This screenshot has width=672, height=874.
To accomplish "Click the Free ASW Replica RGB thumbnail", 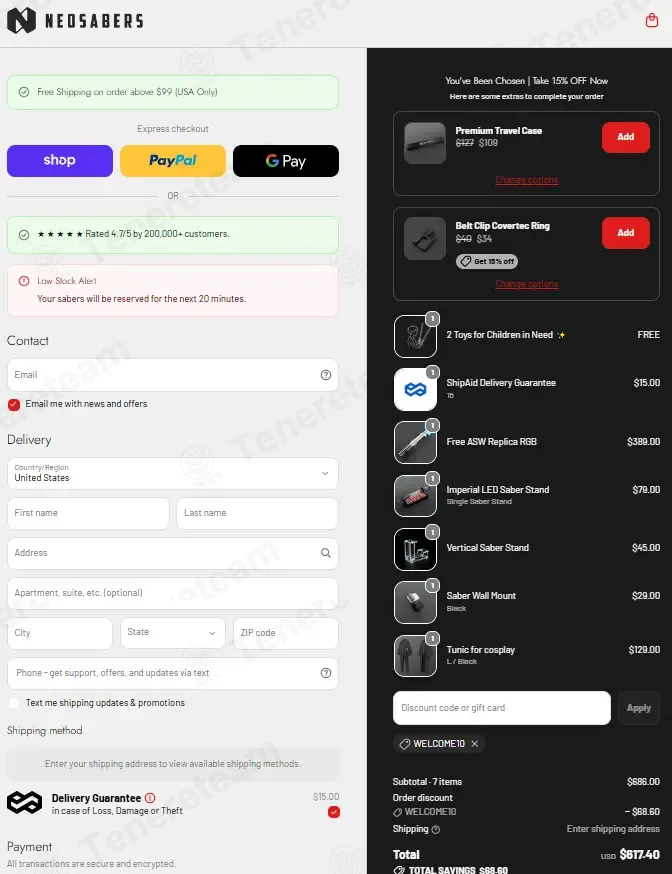I will [x=415, y=443].
